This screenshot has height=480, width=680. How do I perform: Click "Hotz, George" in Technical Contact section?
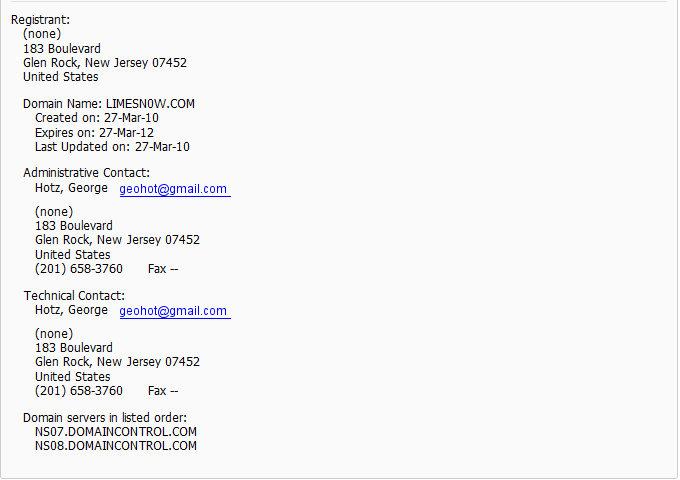click(71, 310)
